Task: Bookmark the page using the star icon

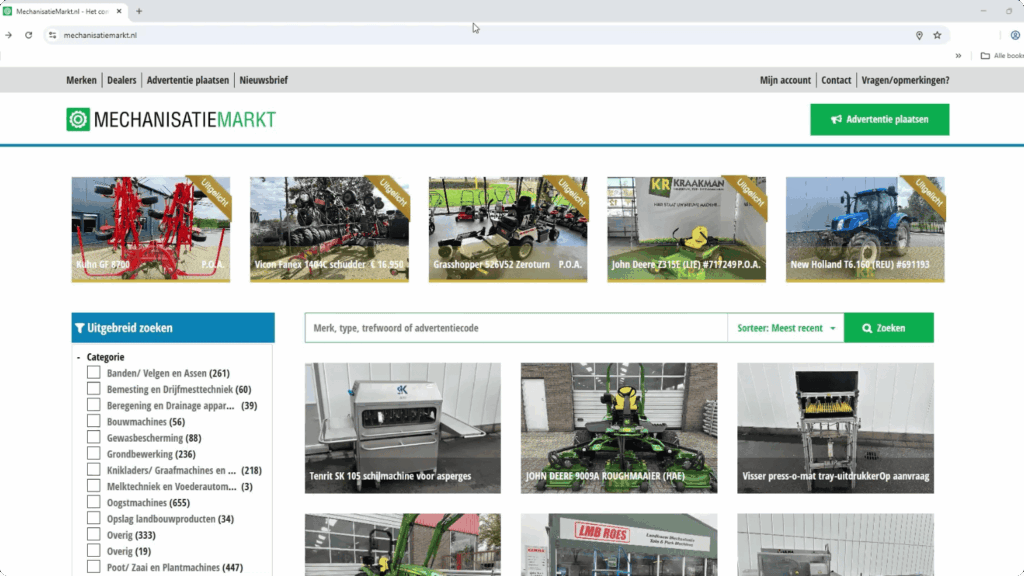Action: click(937, 35)
